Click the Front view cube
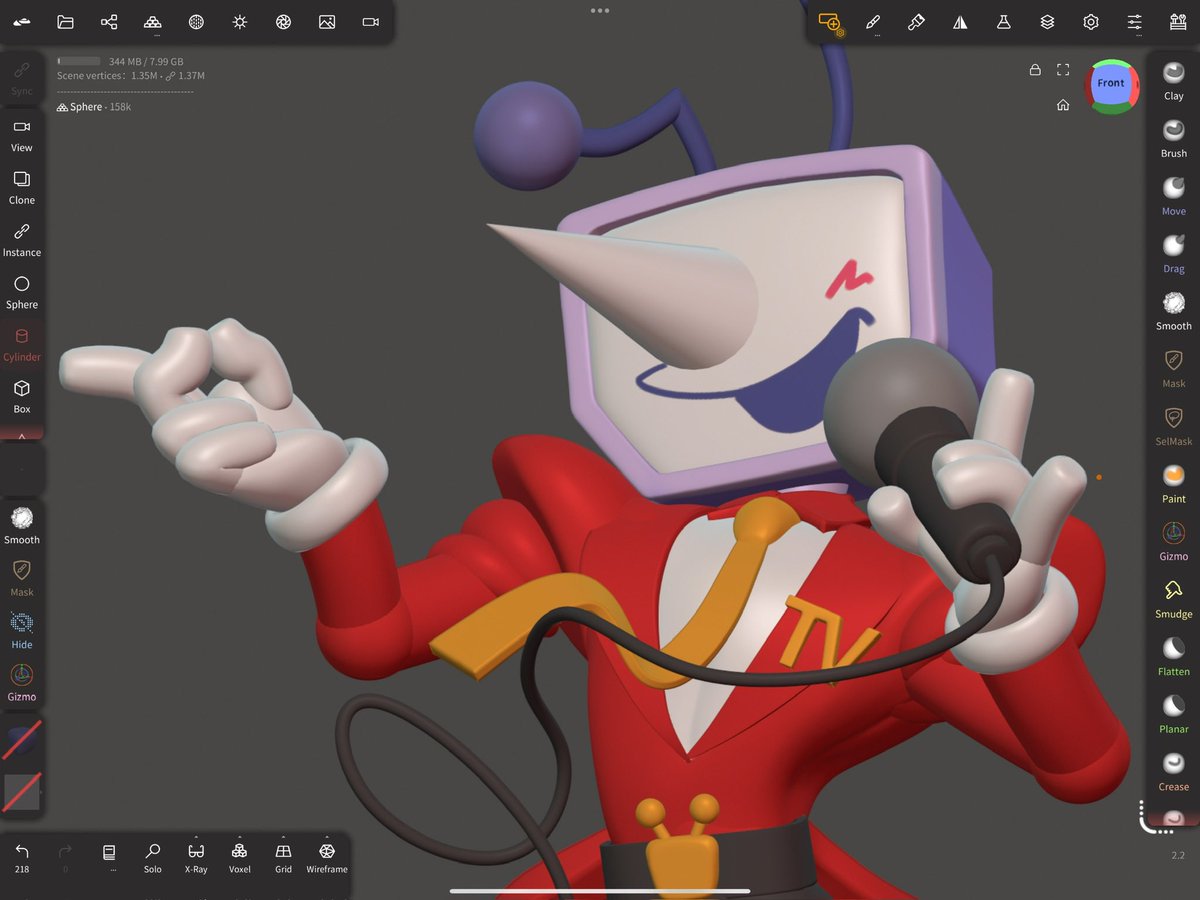Viewport: 1200px width, 900px height. pyautogui.click(x=1111, y=84)
